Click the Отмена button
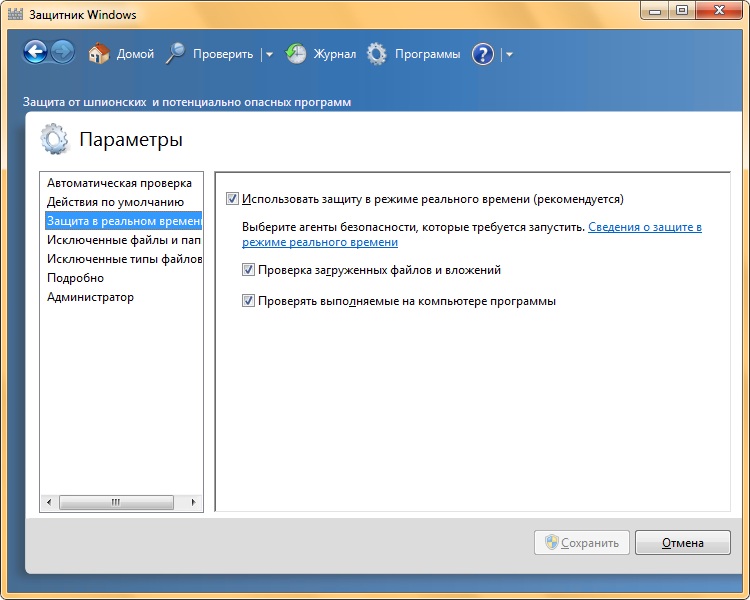The image size is (750, 600). [683, 543]
